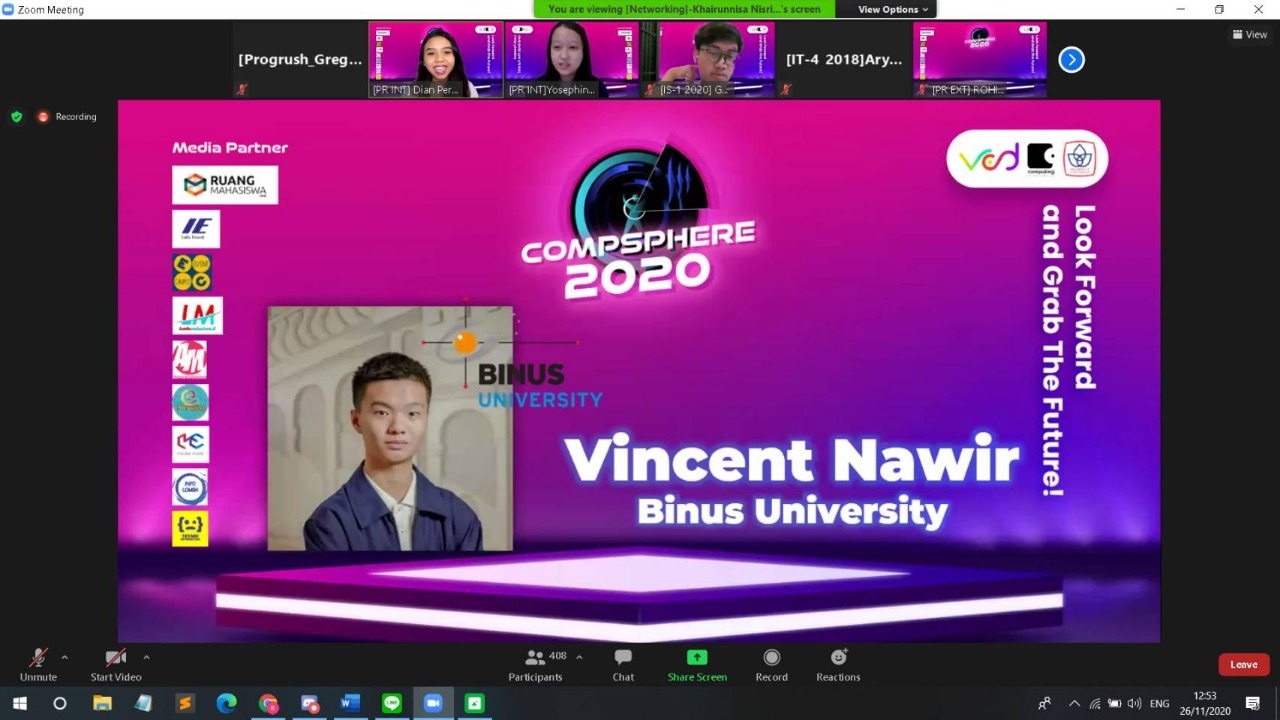The image size is (1280, 720).
Task: Expand the arrow next to Participants count
Action: pos(579,657)
